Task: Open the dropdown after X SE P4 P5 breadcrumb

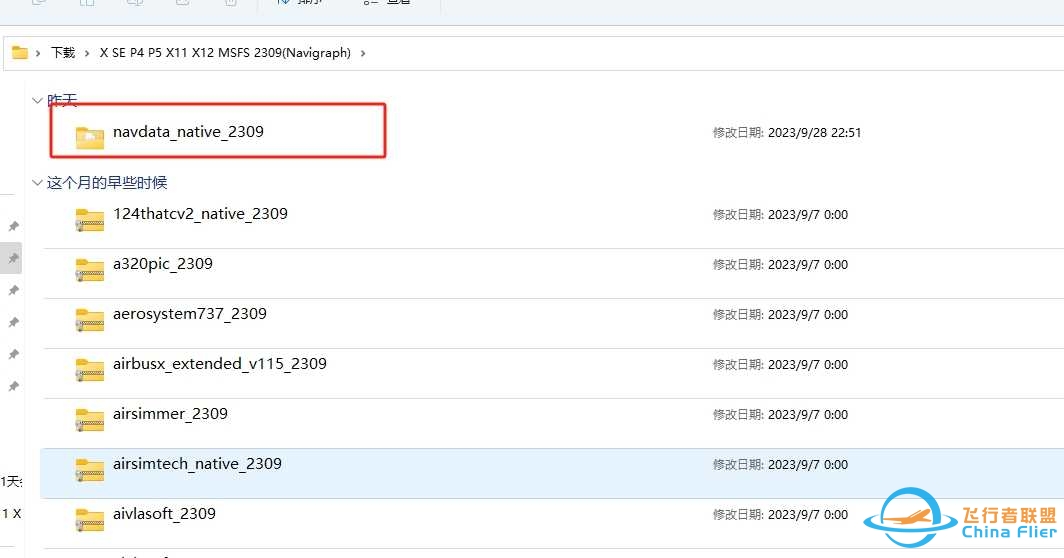Action: (x=363, y=53)
